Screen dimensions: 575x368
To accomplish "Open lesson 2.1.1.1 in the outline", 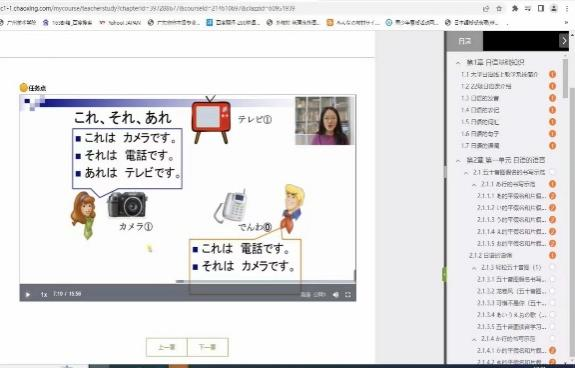I will coord(512,196).
